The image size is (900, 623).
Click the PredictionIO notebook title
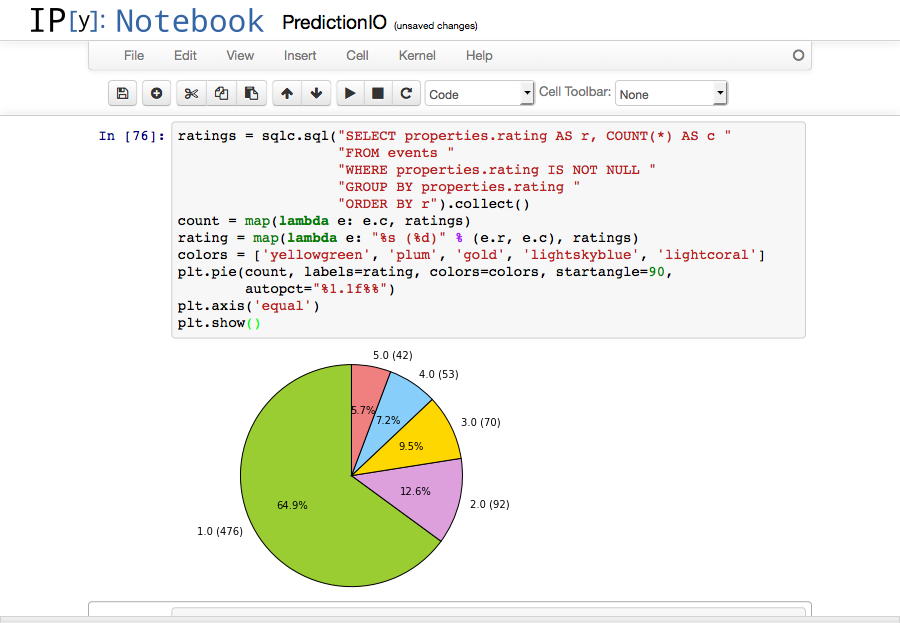tap(333, 23)
